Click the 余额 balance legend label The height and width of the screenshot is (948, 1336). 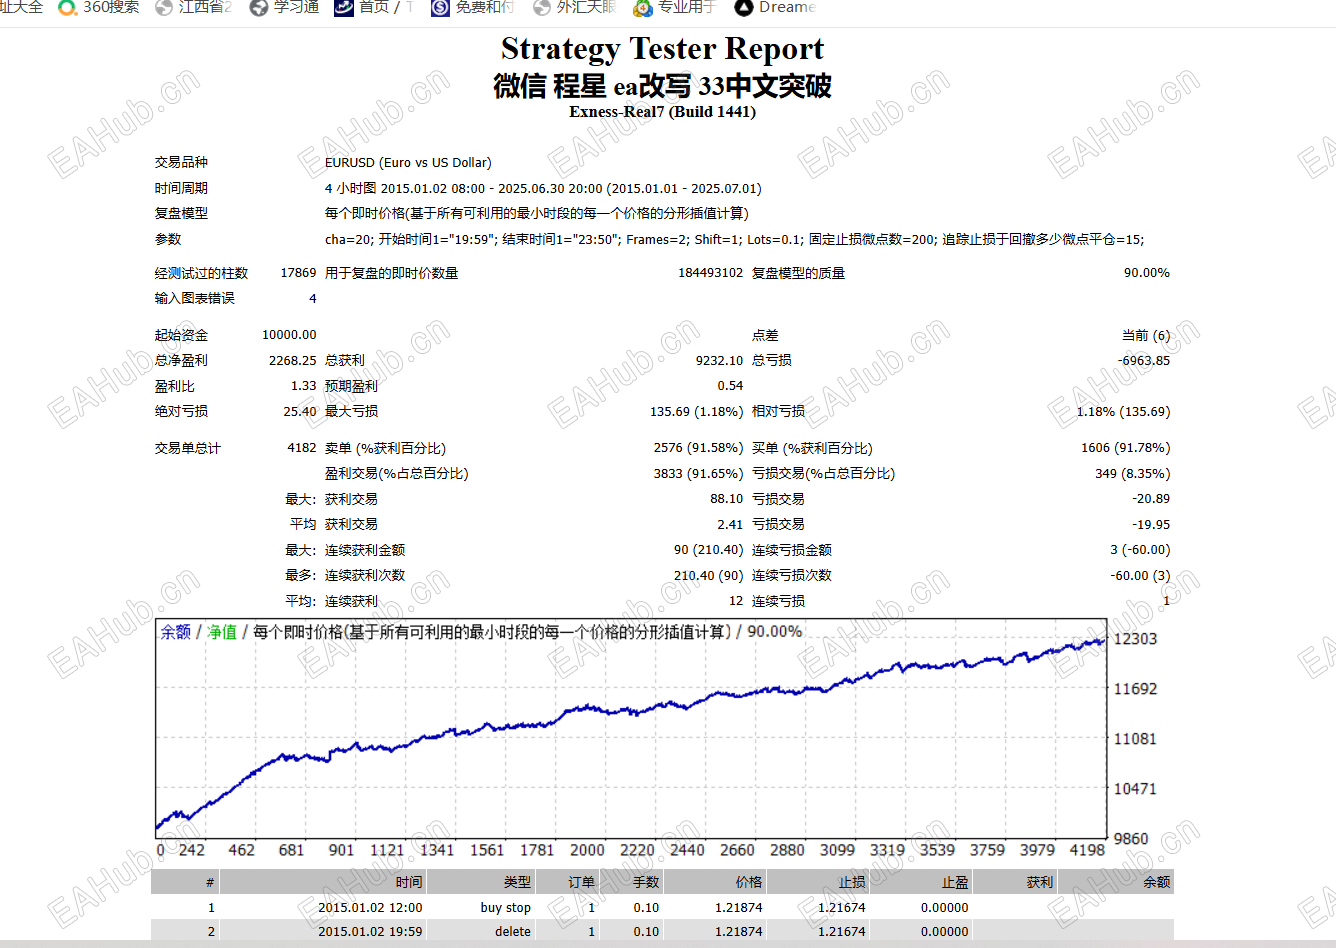point(176,632)
